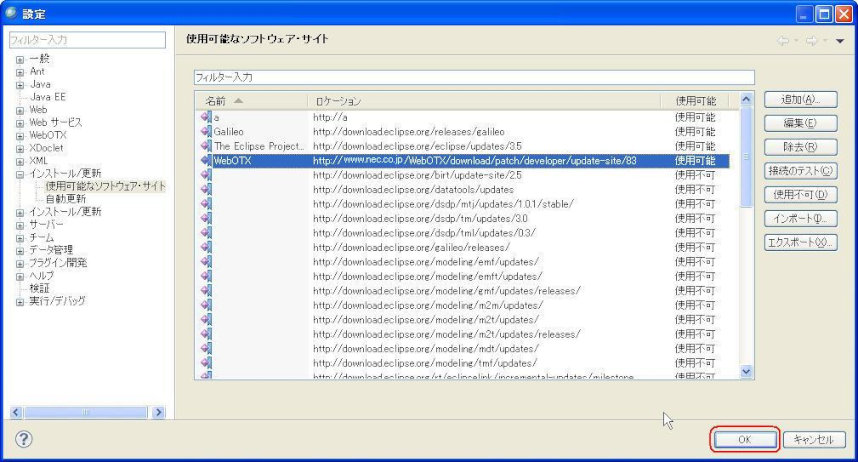858x462 pixels.
Task: Click the OK button
Action: point(744,439)
